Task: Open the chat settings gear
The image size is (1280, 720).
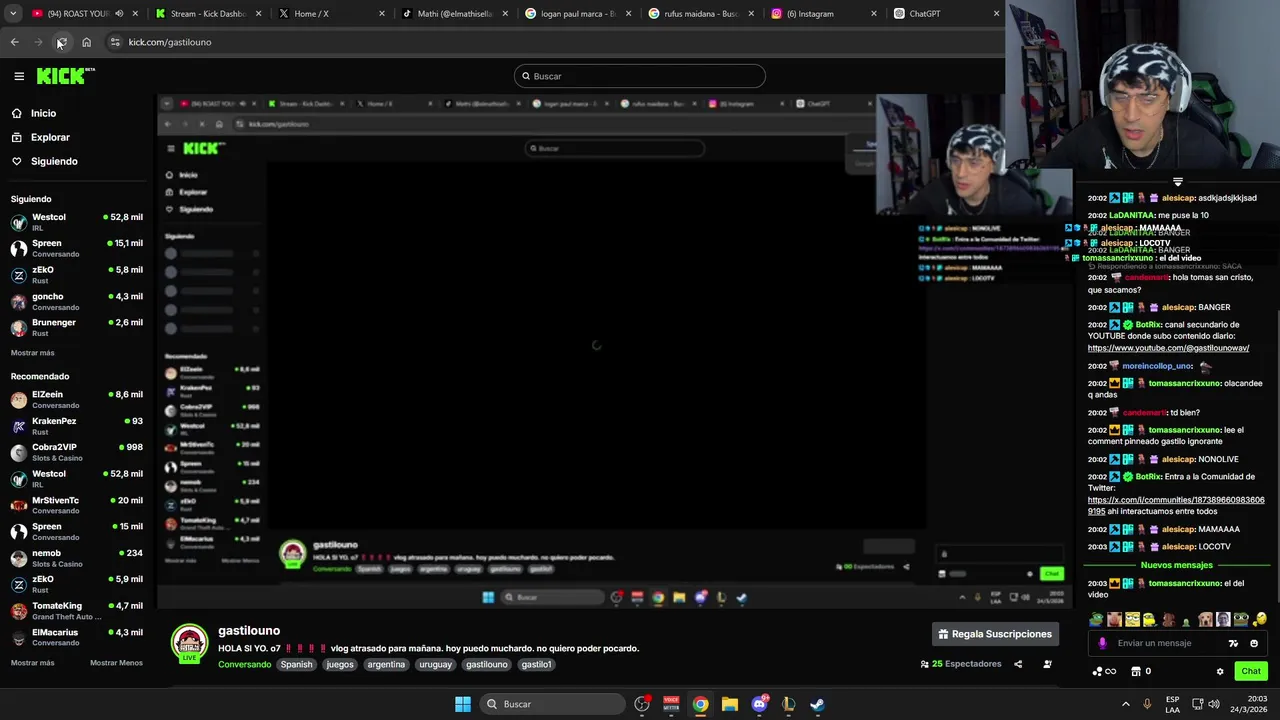Action: click(1220, 671)
